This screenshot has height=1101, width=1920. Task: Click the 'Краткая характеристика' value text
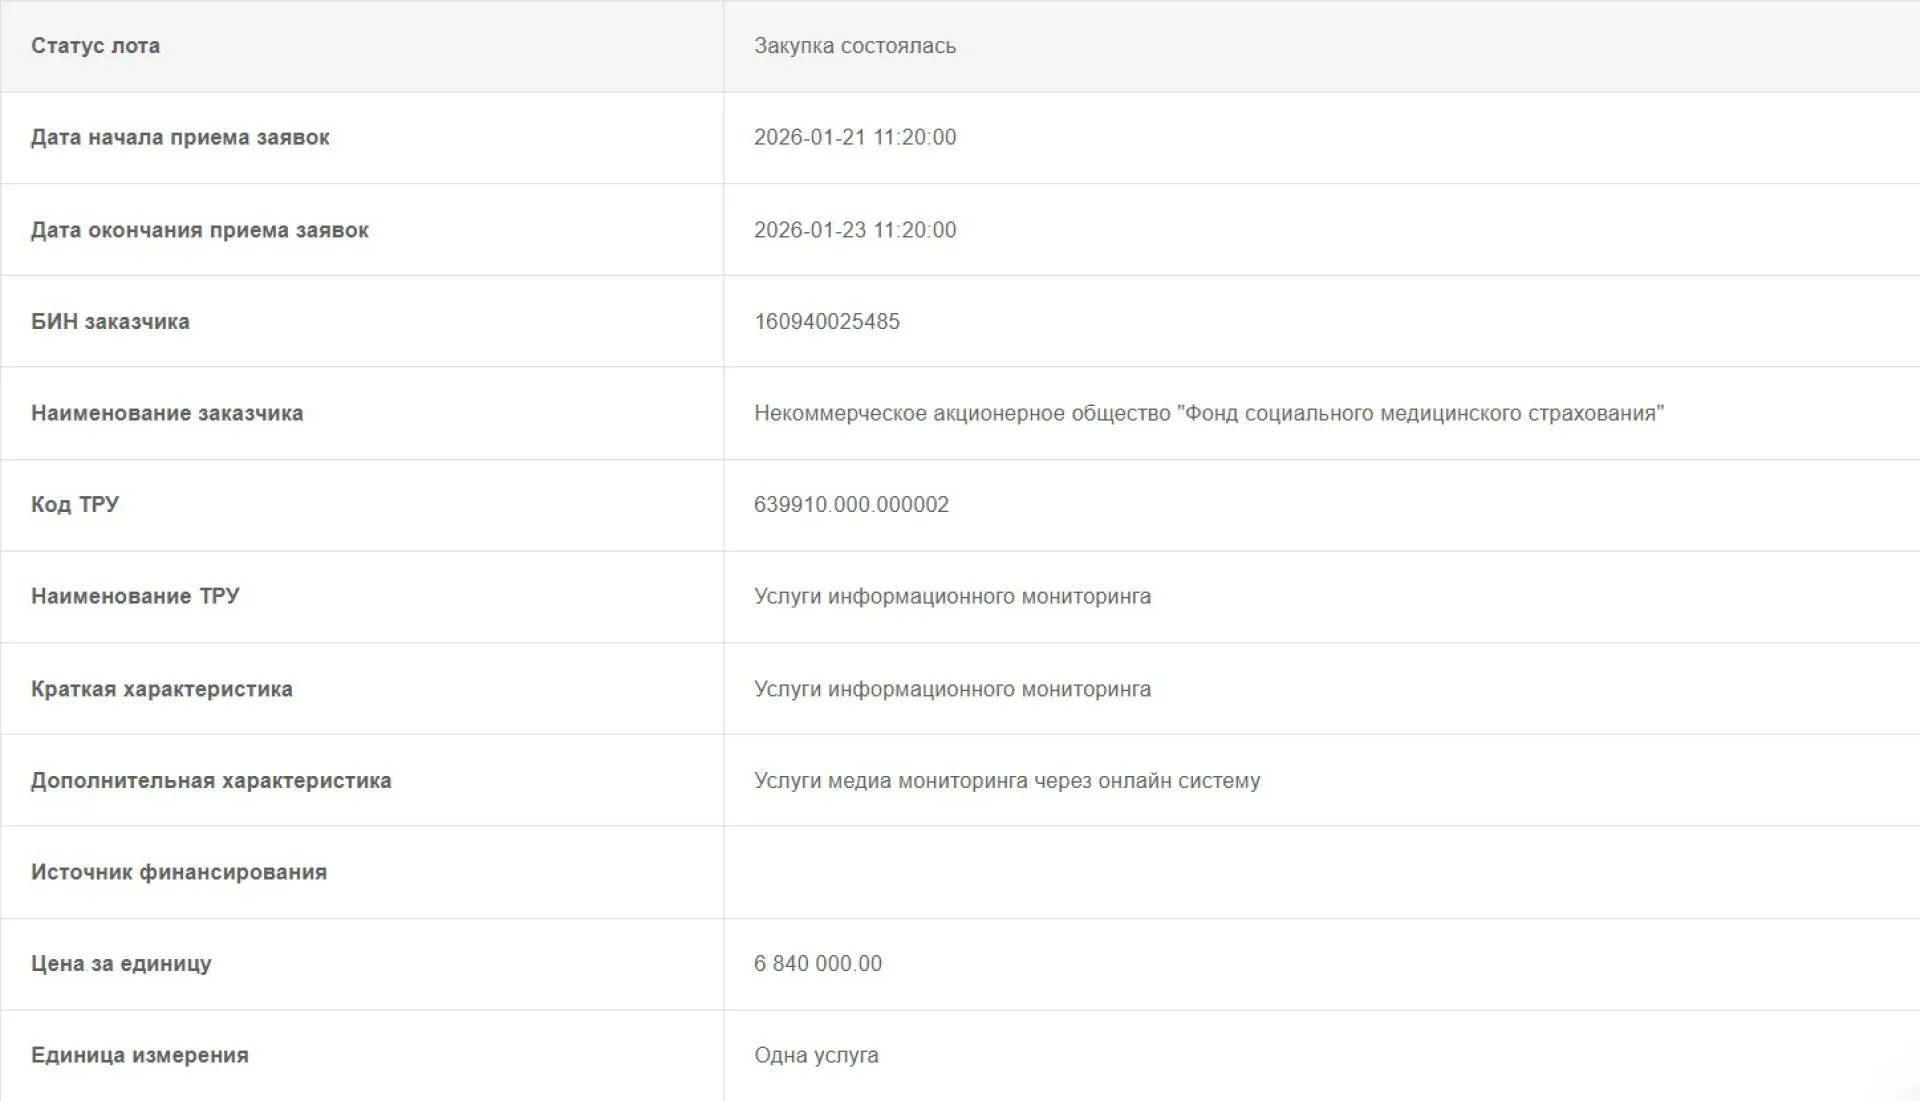(x=952, y=689)
